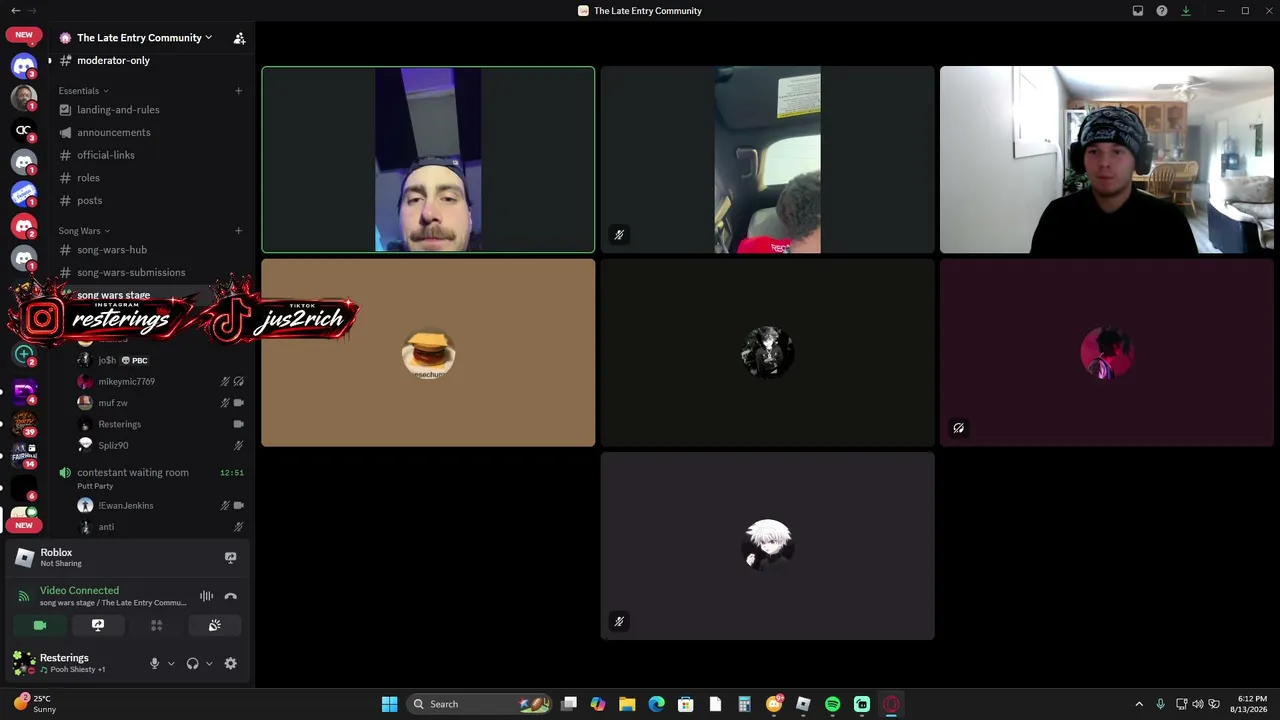This screenshot has width=1280, height=720.
Task: Toggle screen share button in voice panel
Action: 98,625
